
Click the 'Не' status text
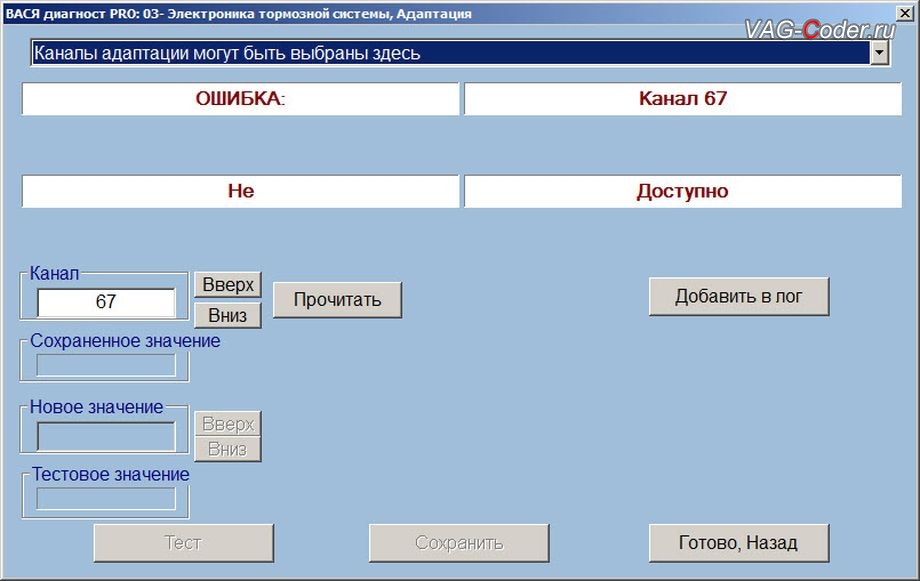pos(241,191)
